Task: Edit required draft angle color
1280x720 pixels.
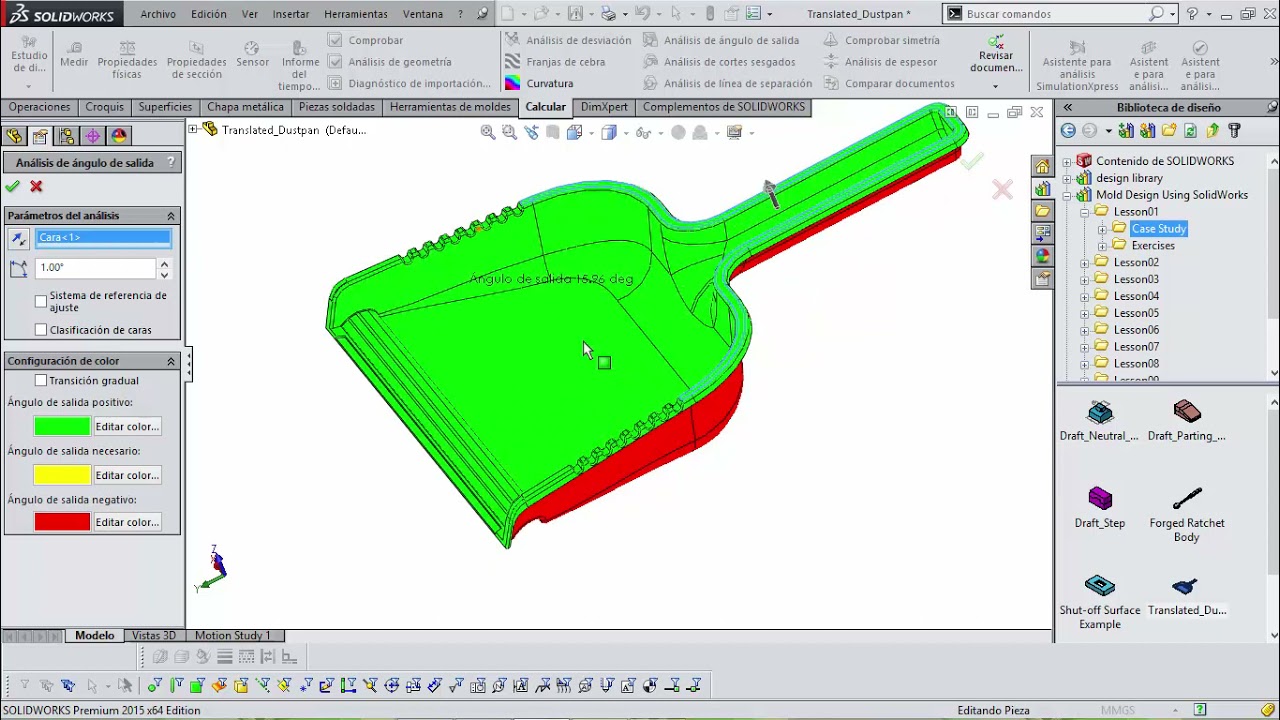Action: tap(127, 475)
